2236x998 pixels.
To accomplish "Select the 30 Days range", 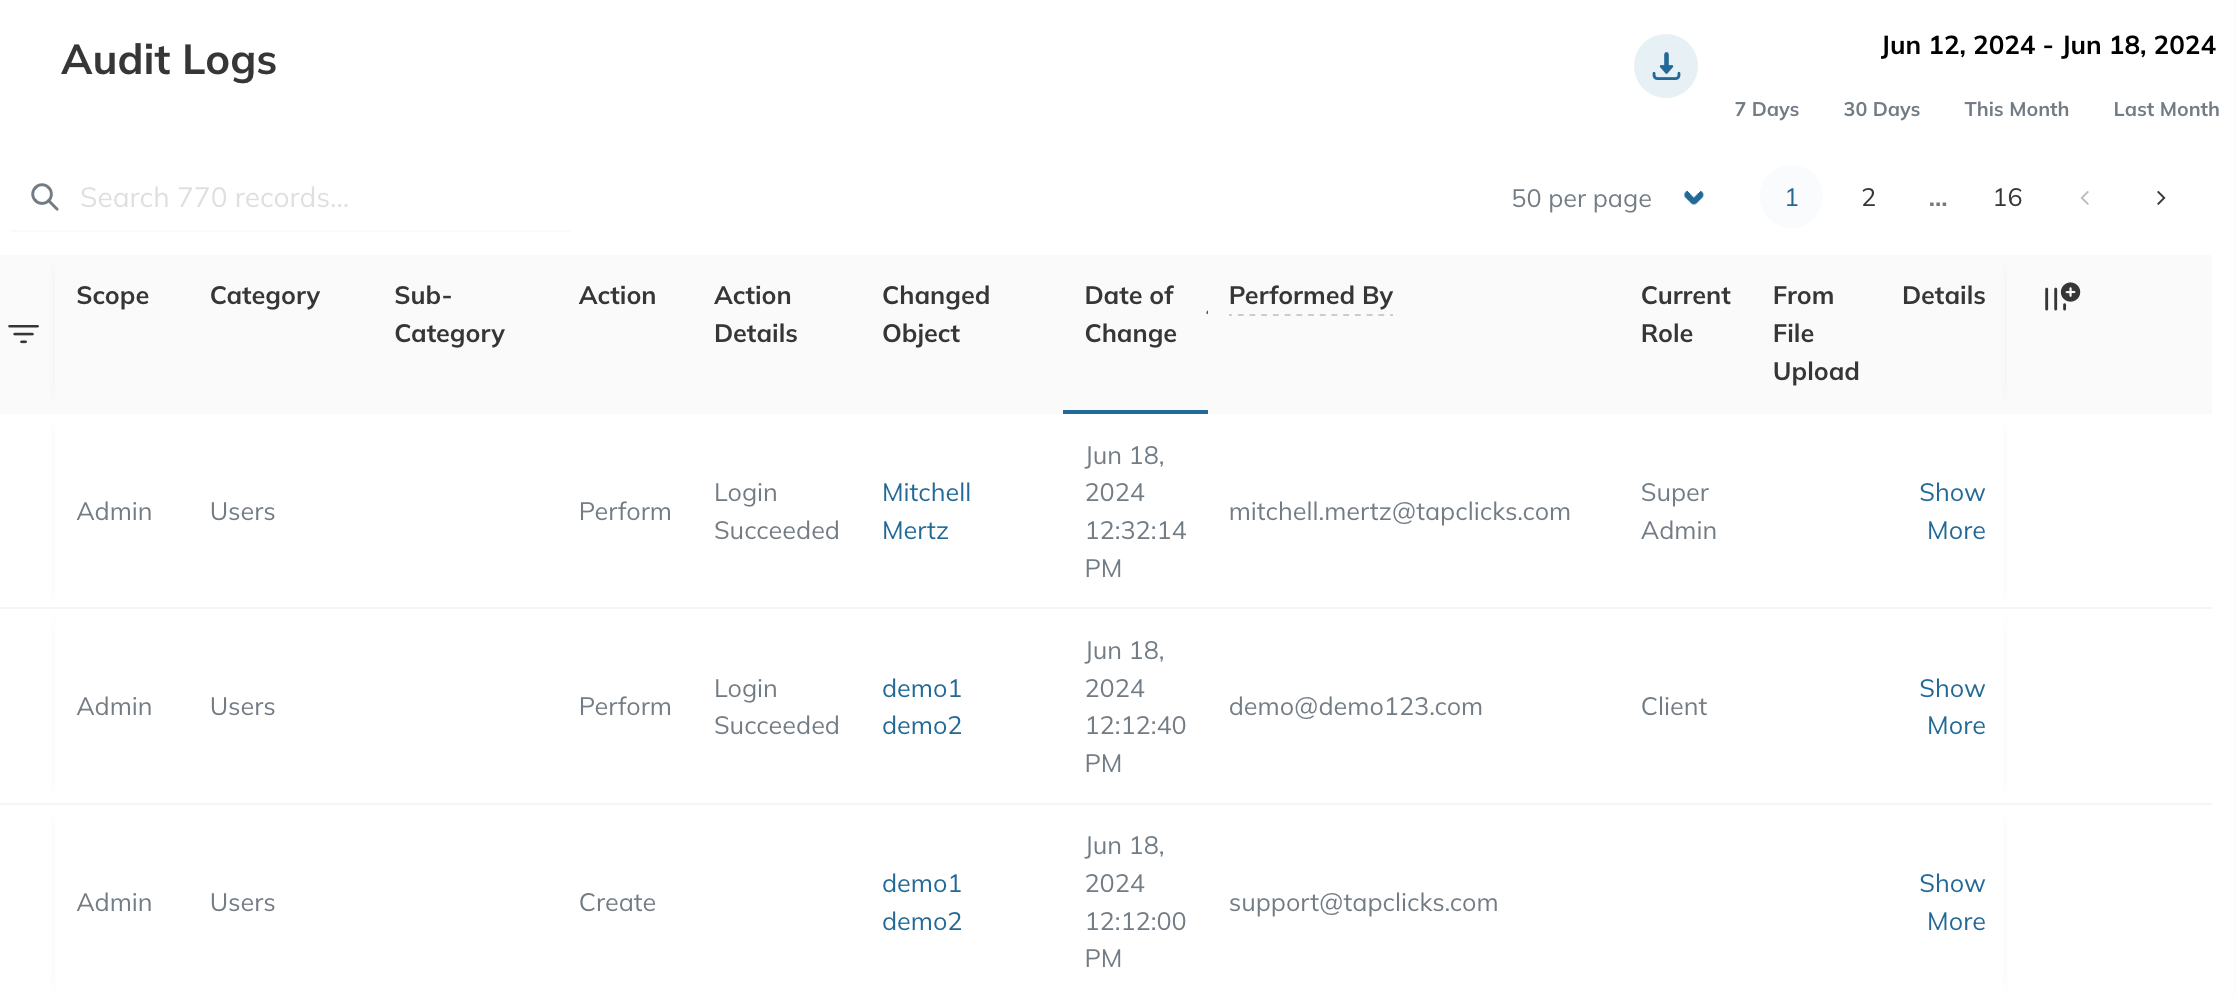I will coord(1881,109).
